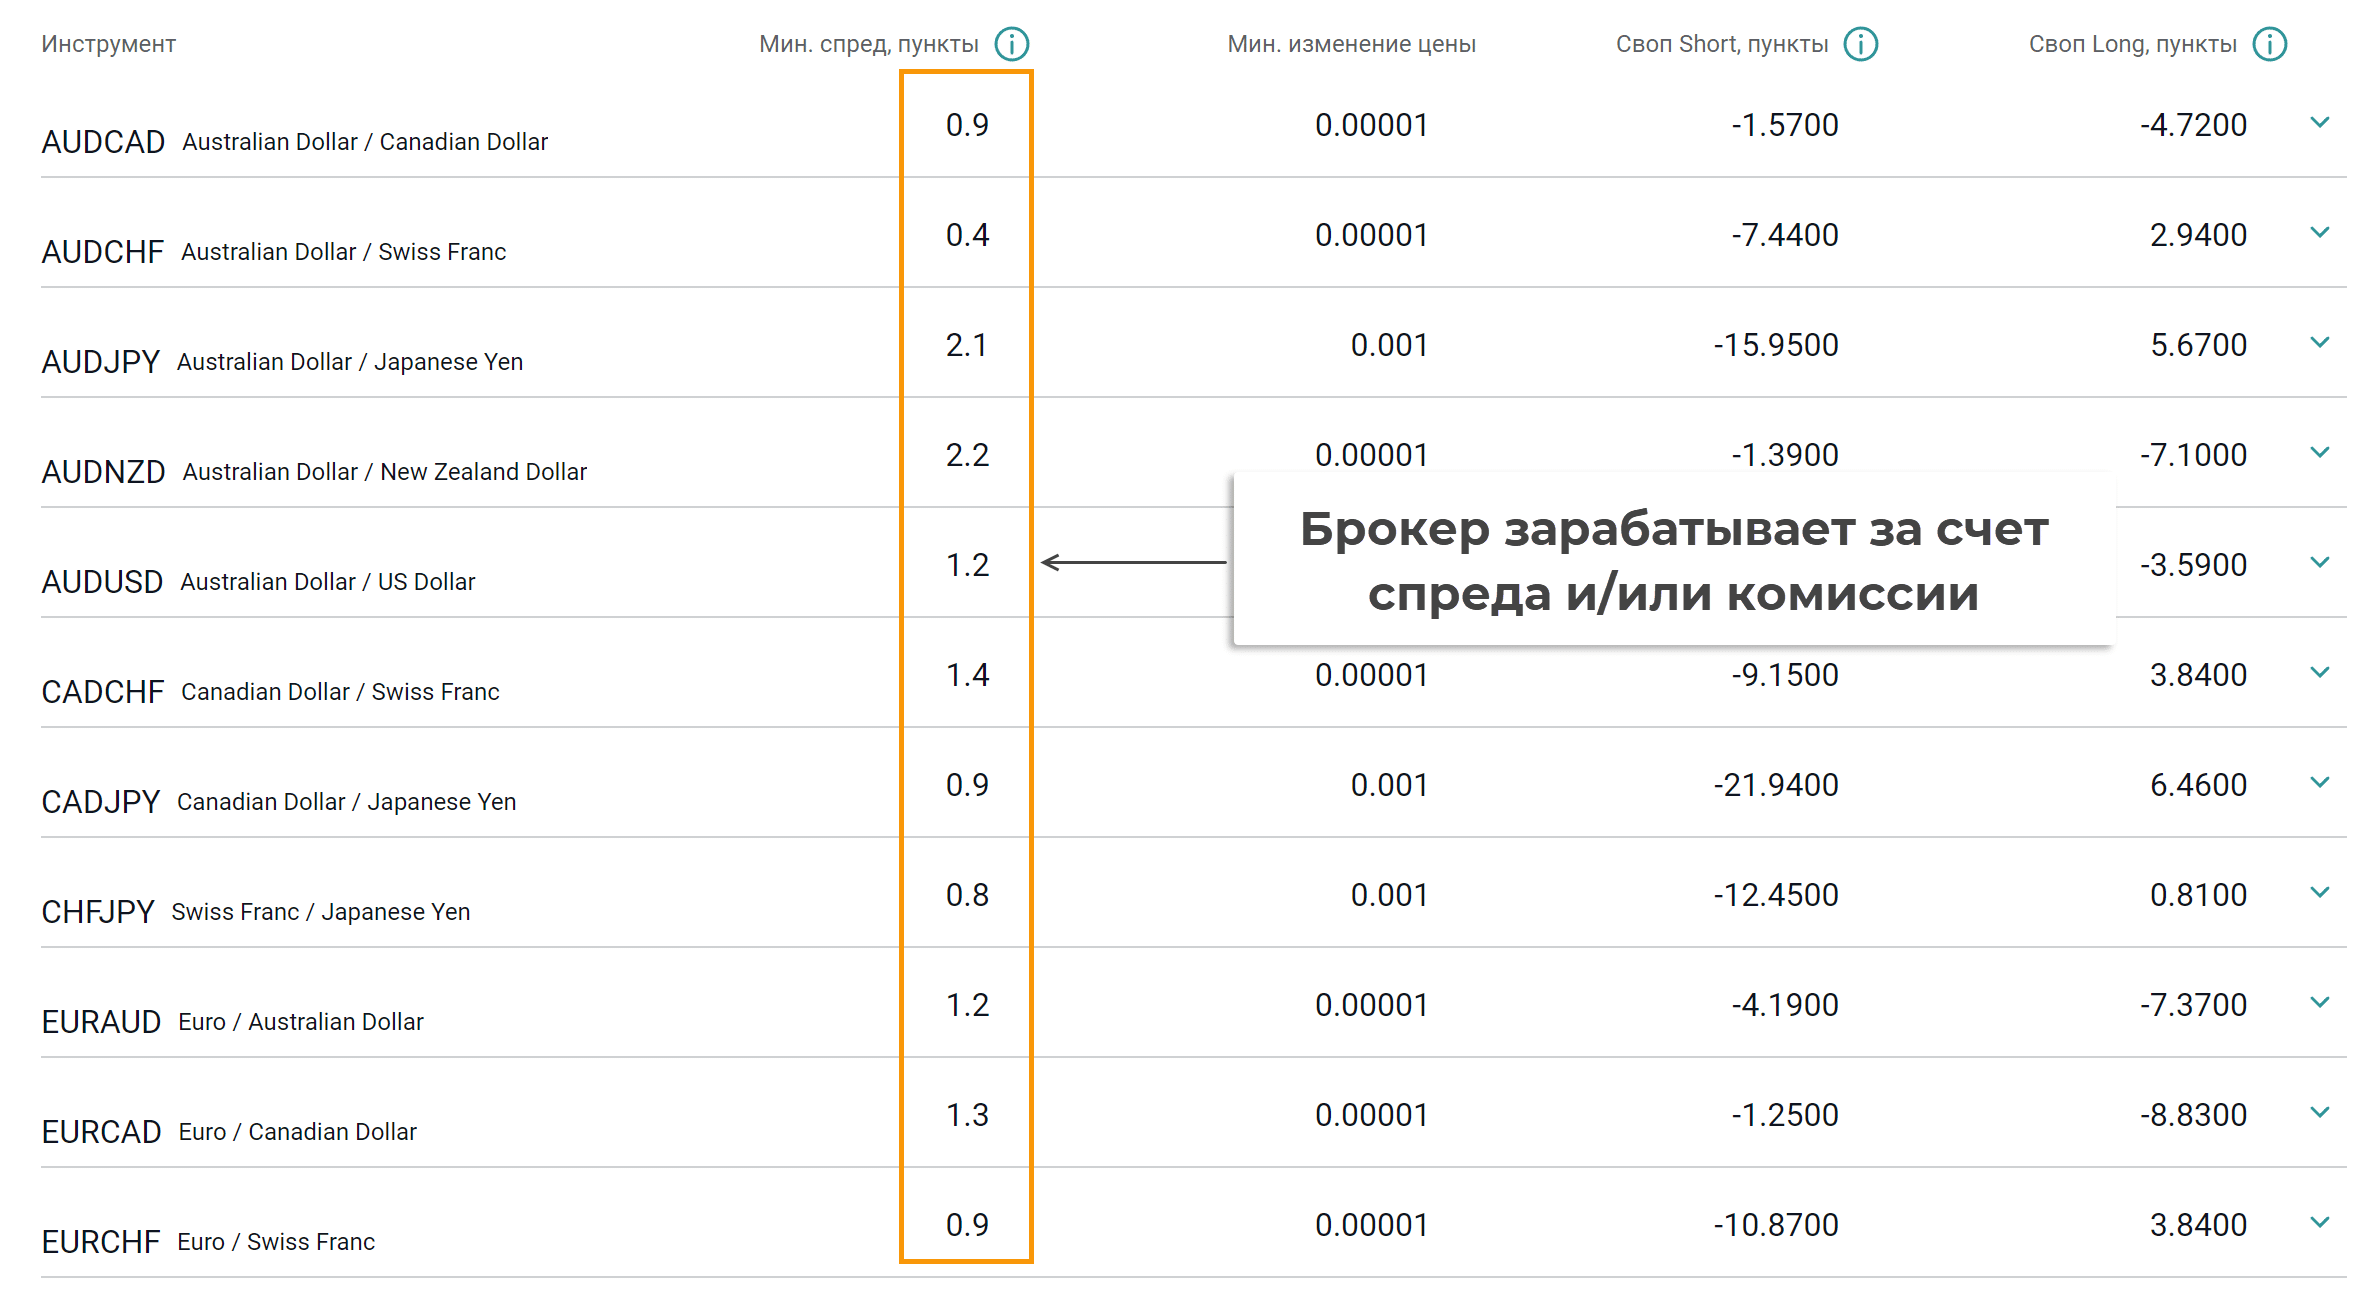Expand the AUDUSD row chevron
This screenshot has height=1291, width=2378.
(x=2320, y=563)
